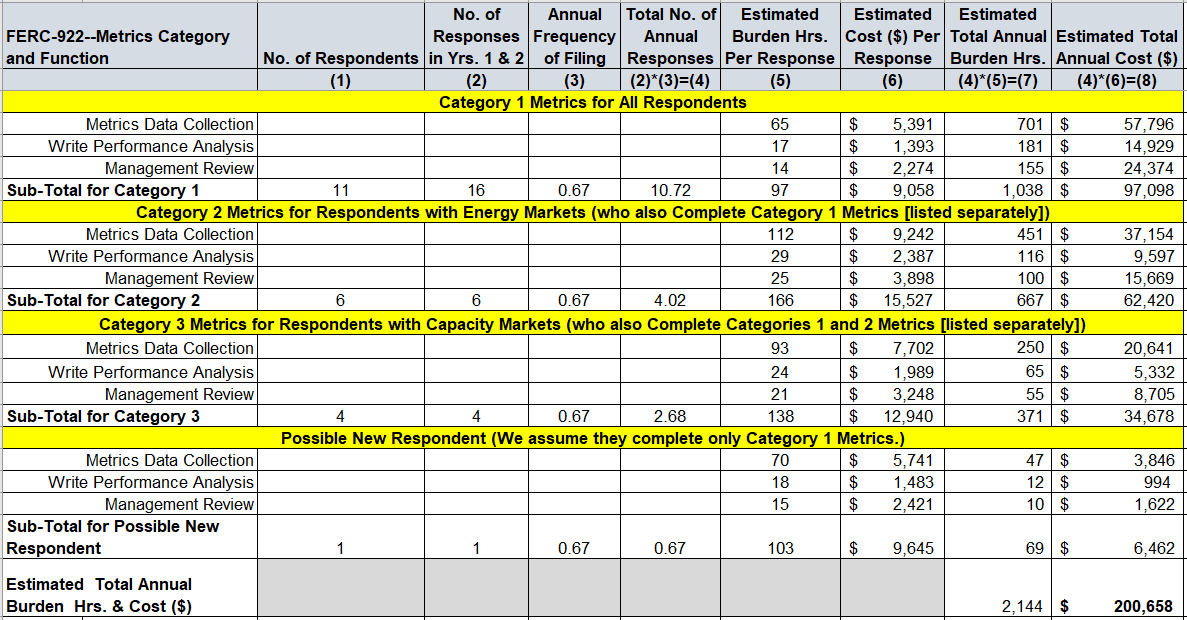Select the 'Annual Frequency of Filing' header cell
The width and height of the screenshot is (1187, 620).
pyautogui.click(x=574, y=36)
